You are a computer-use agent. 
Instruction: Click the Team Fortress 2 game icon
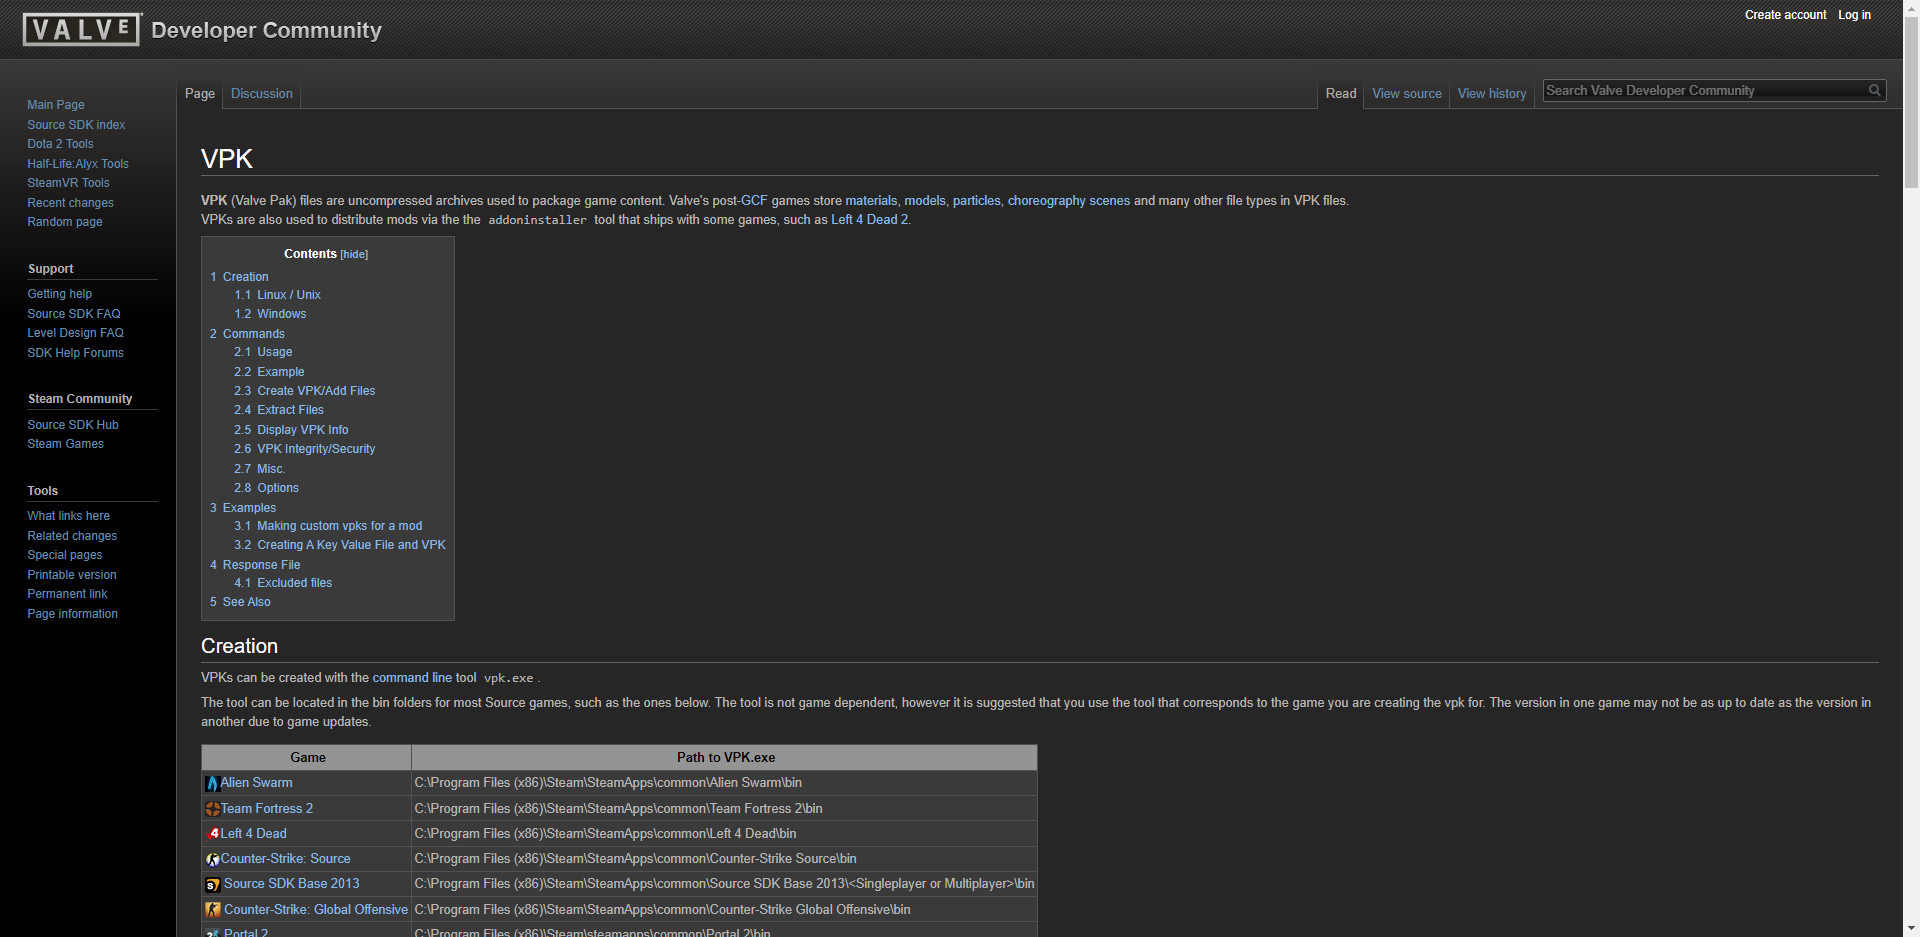[x=212, y=809]
